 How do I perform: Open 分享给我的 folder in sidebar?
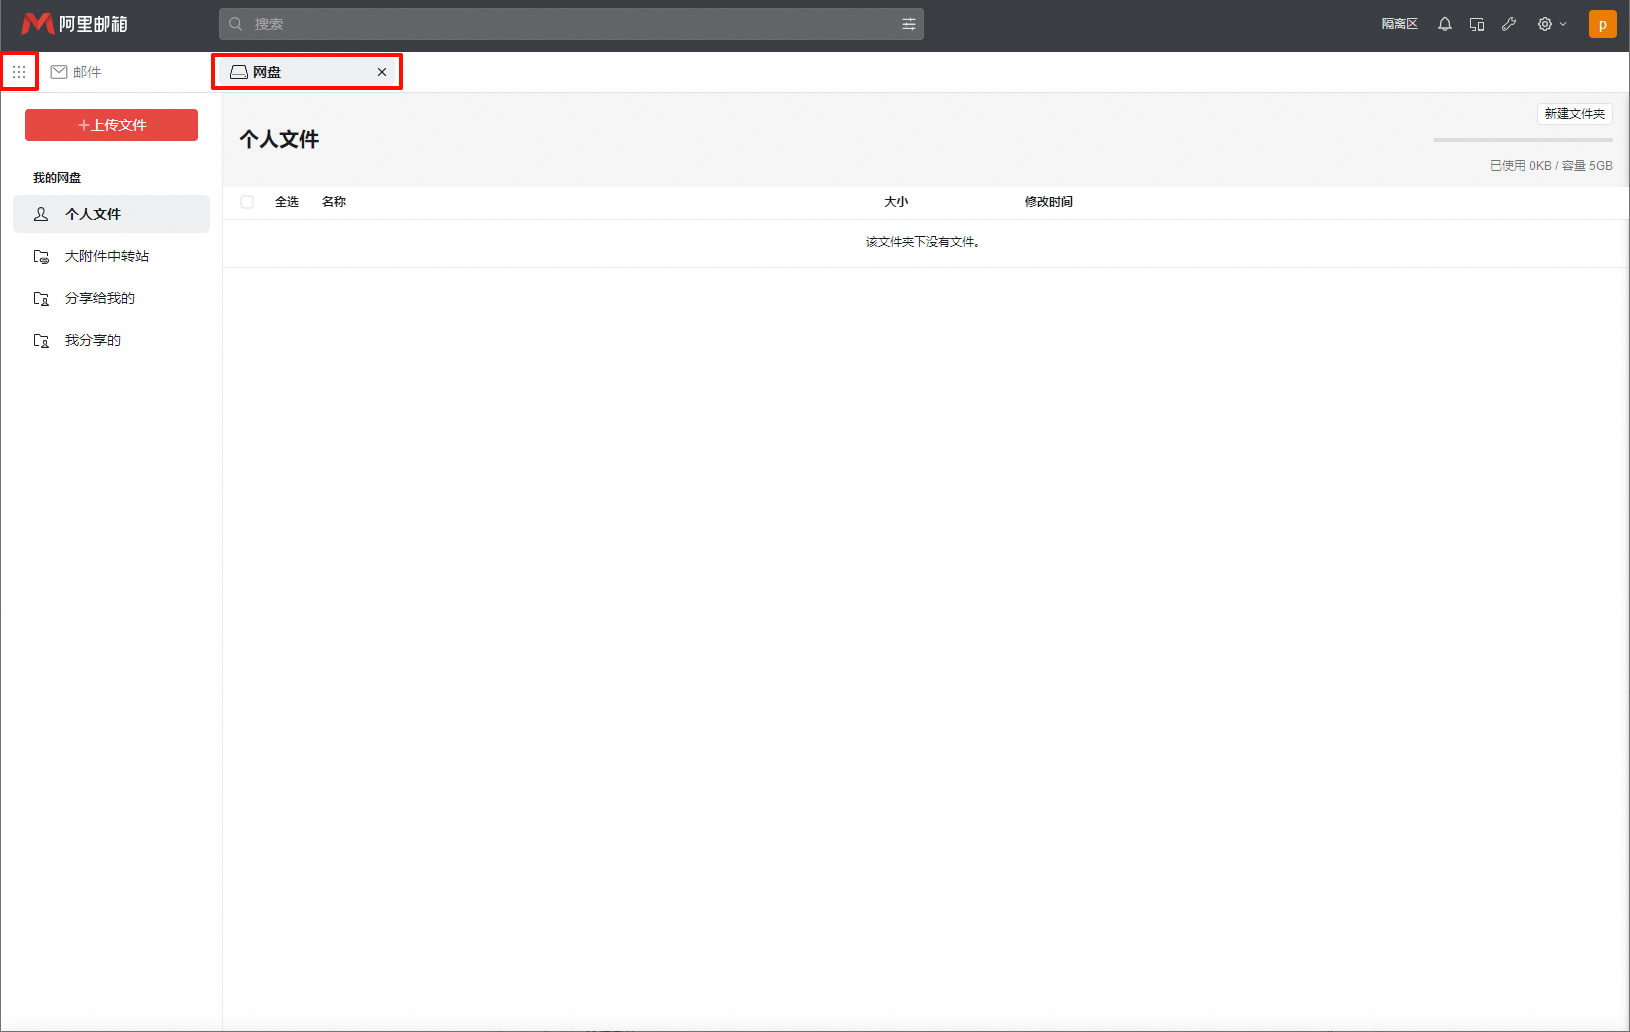coord(99,298)
